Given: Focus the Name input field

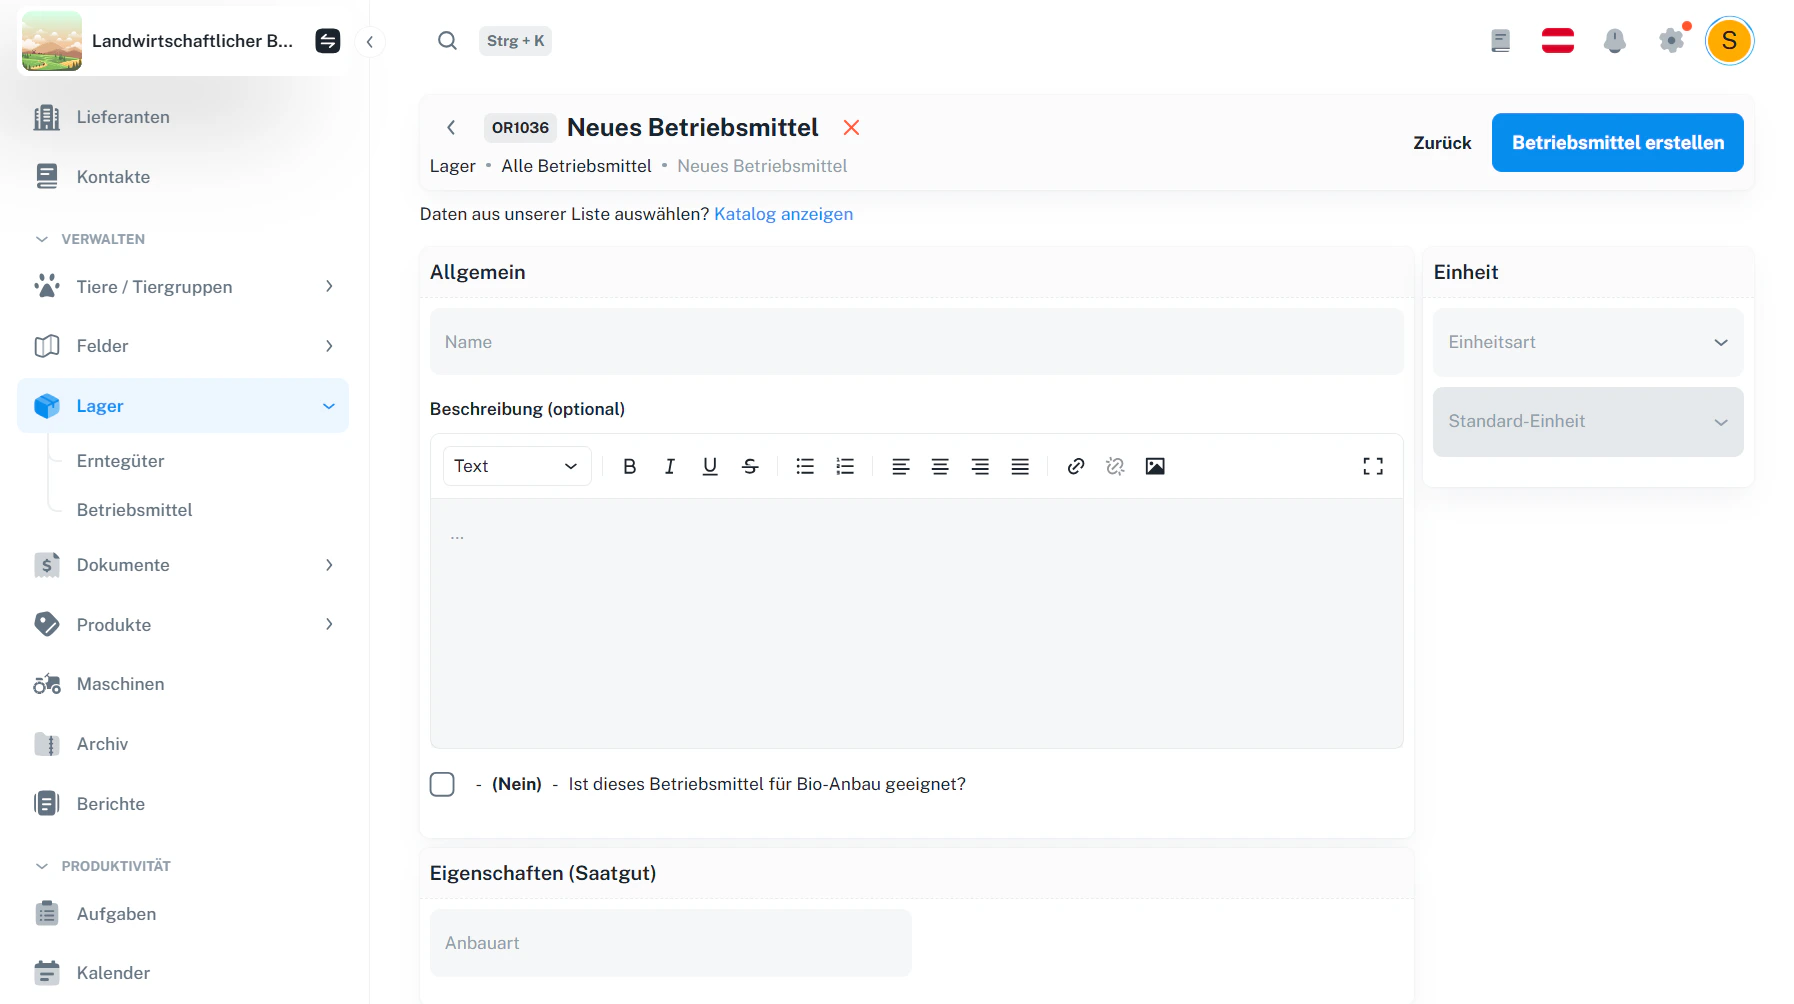Looking at the screenshot, I should point(917,342).
